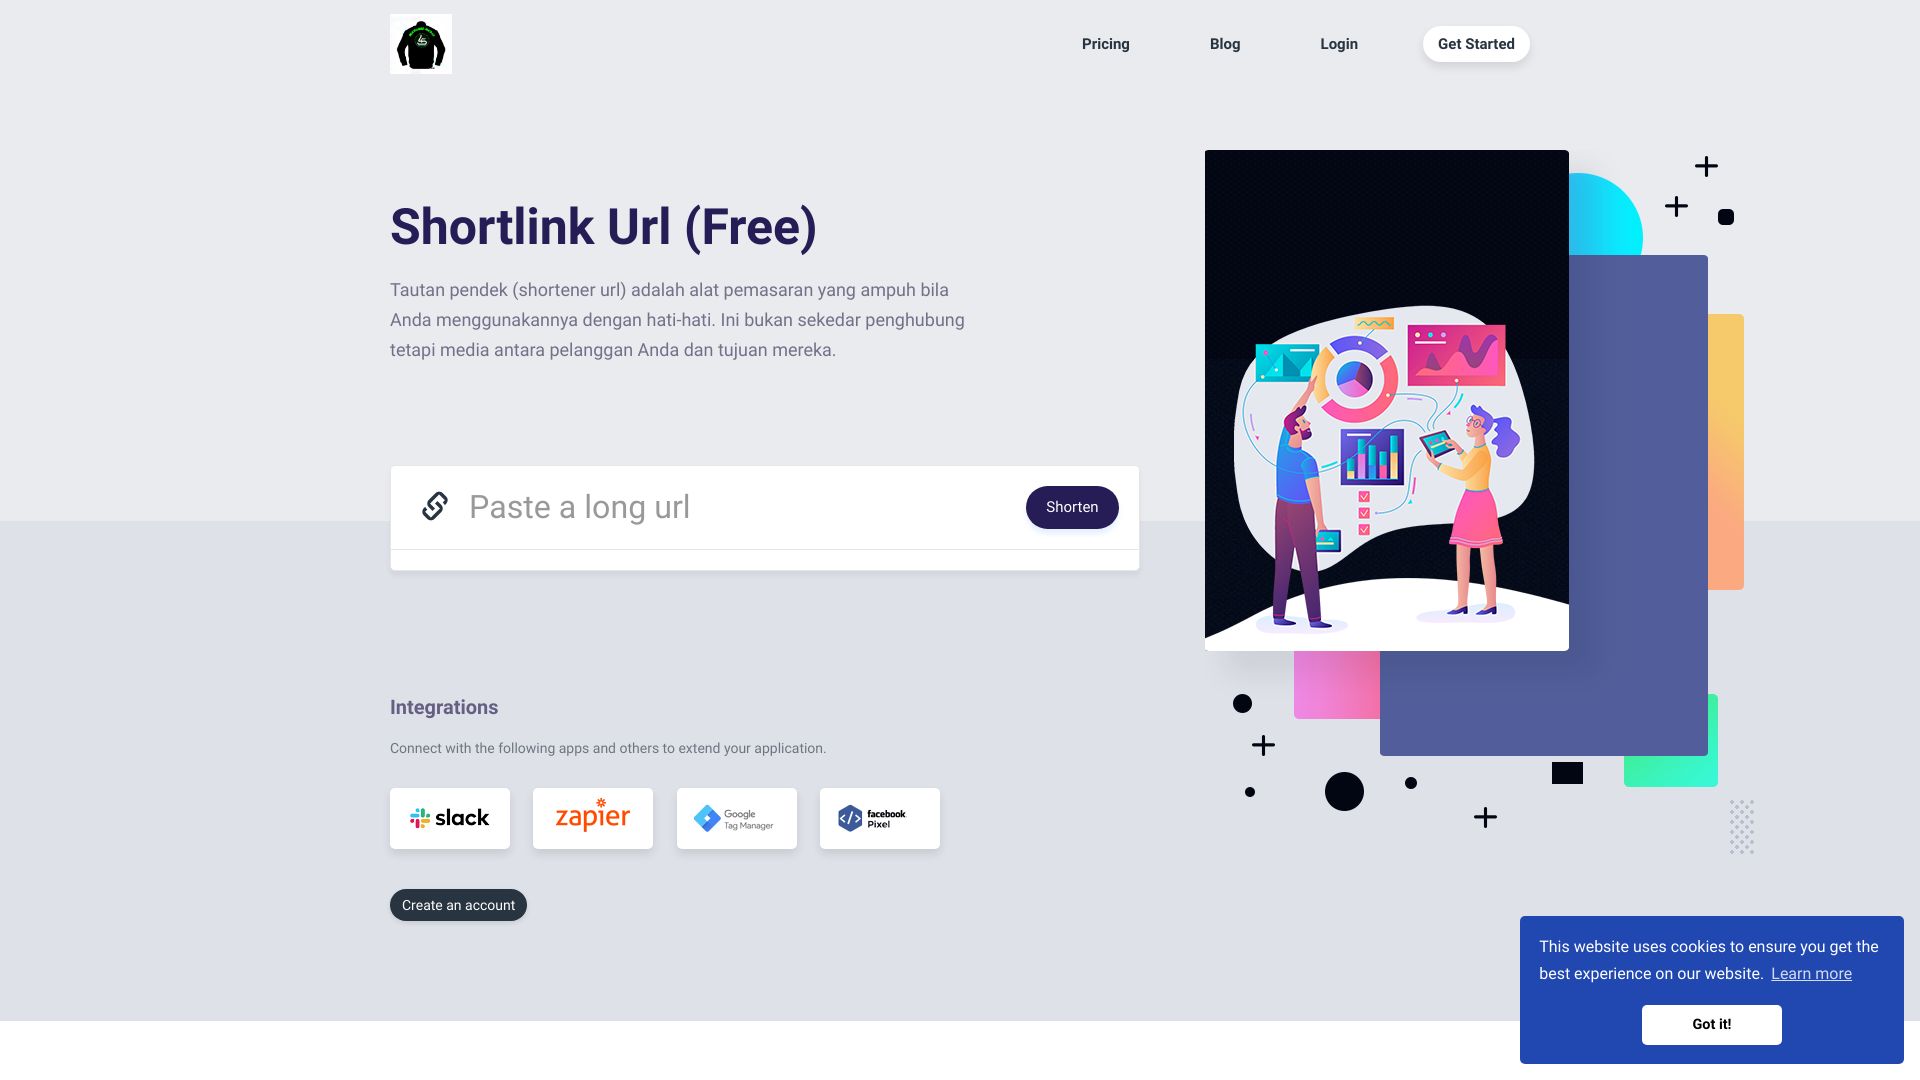Click the Facebook Pixel integration icon
1920x1080 pixels.
coord(878,818)
